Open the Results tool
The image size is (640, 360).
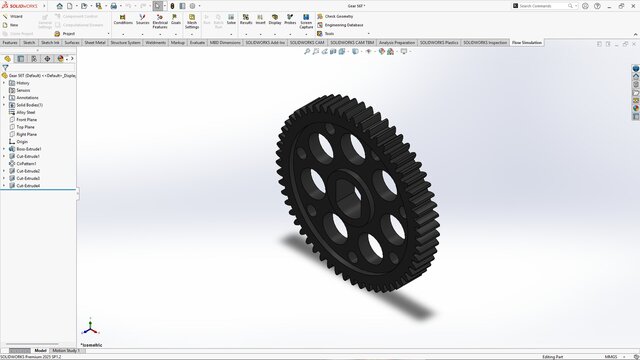point(246,19)
